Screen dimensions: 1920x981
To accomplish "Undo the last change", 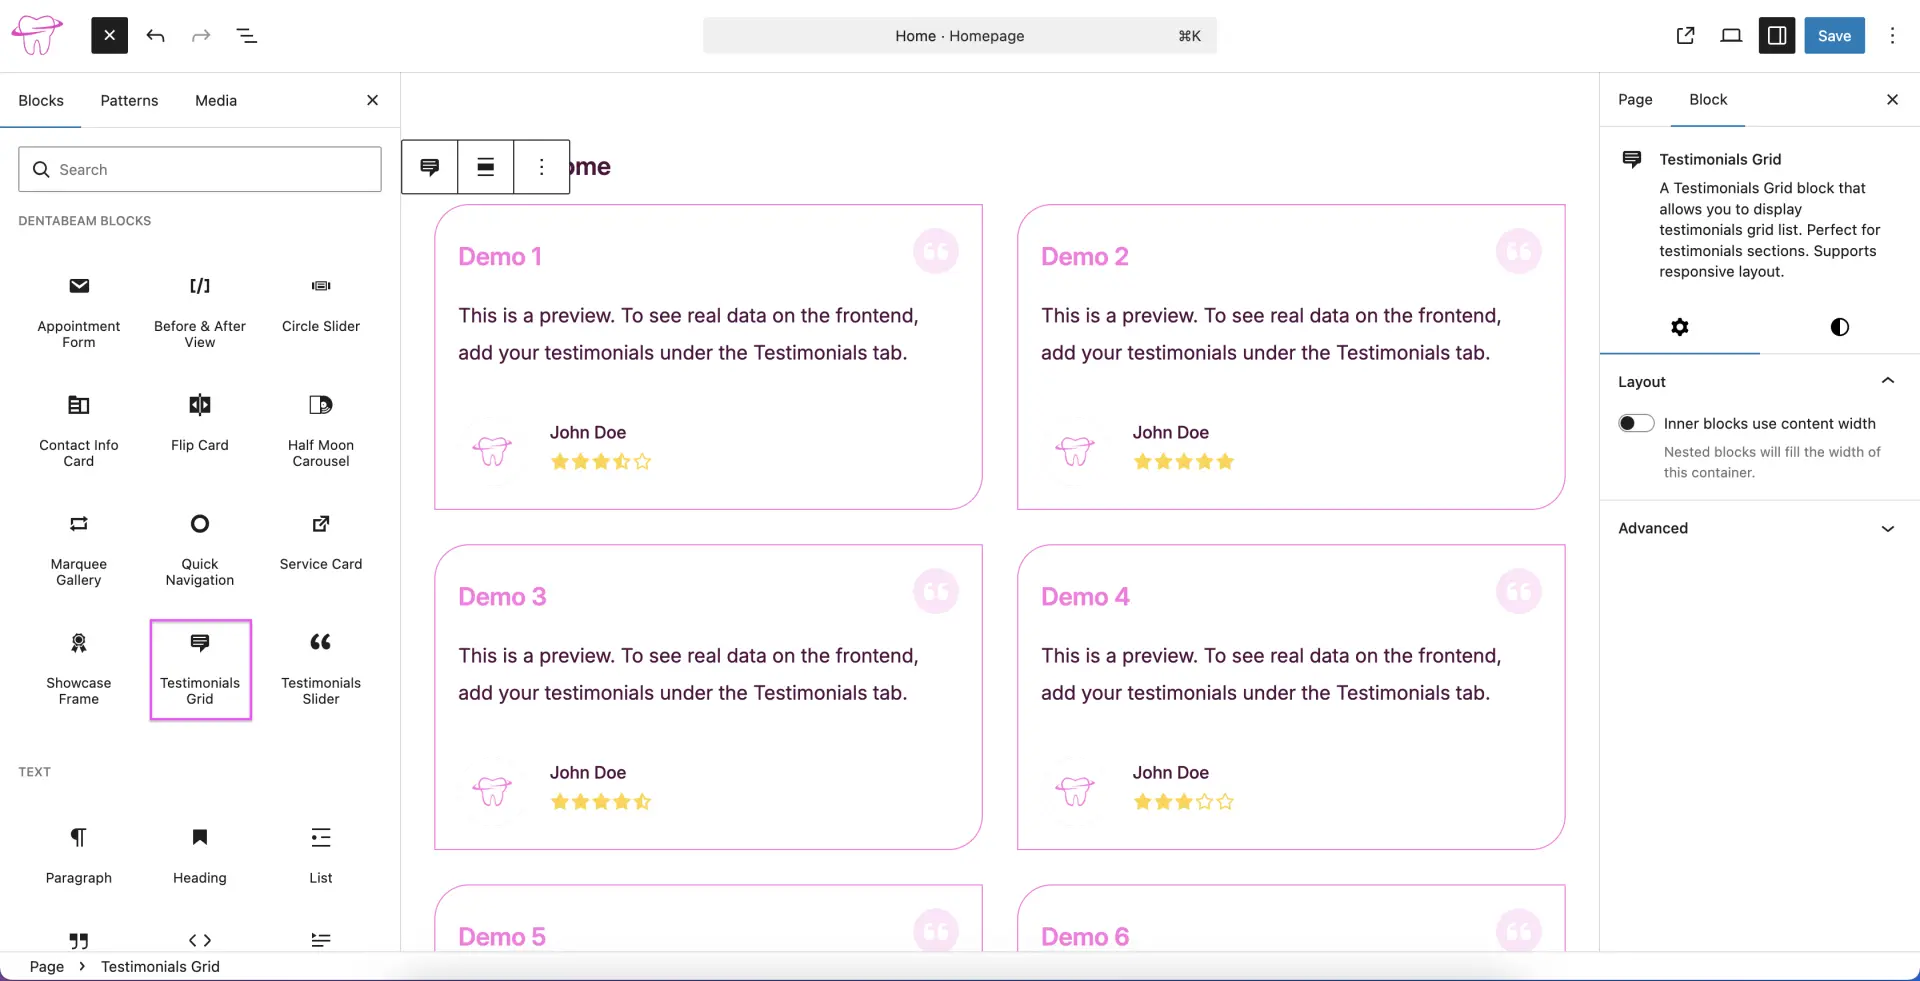I will point(155,36).
